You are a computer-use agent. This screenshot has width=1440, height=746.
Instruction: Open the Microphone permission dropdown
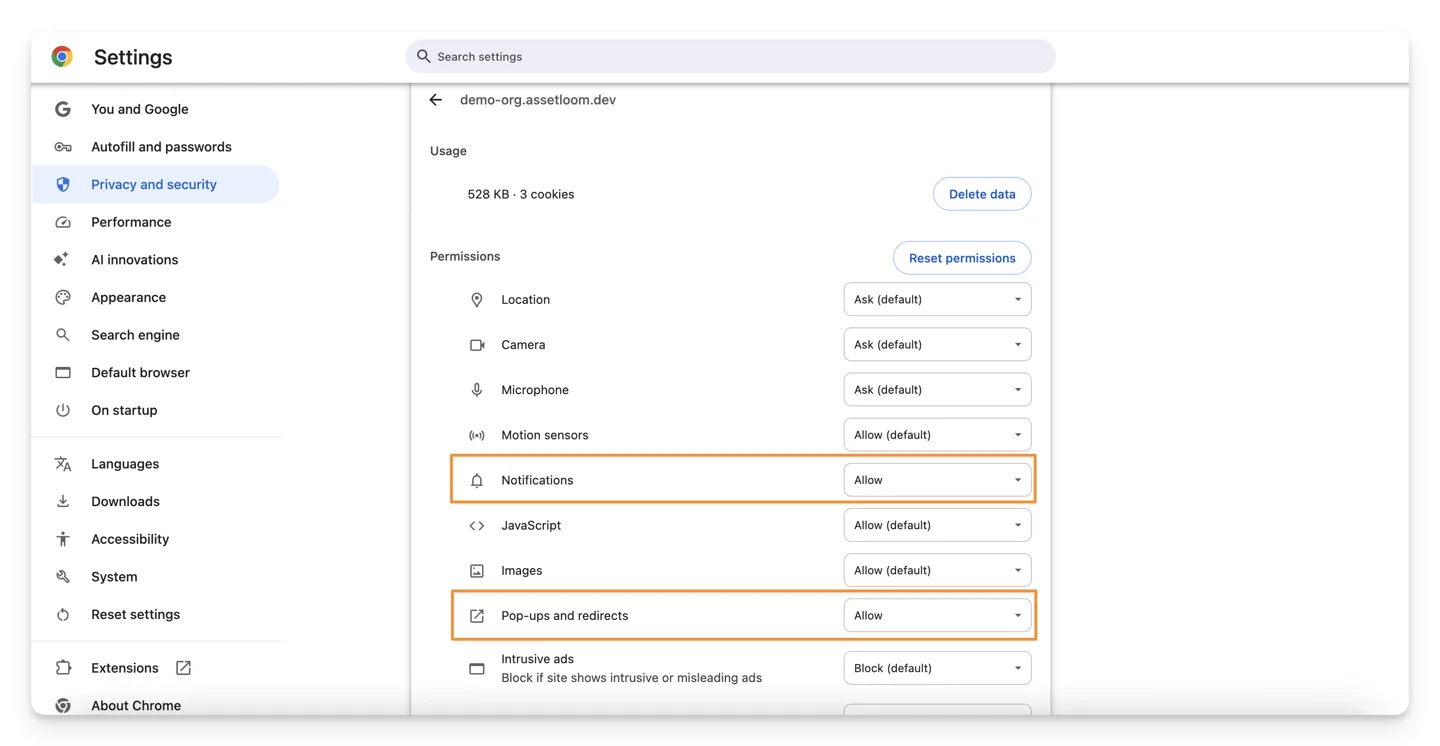pos(937,390)
